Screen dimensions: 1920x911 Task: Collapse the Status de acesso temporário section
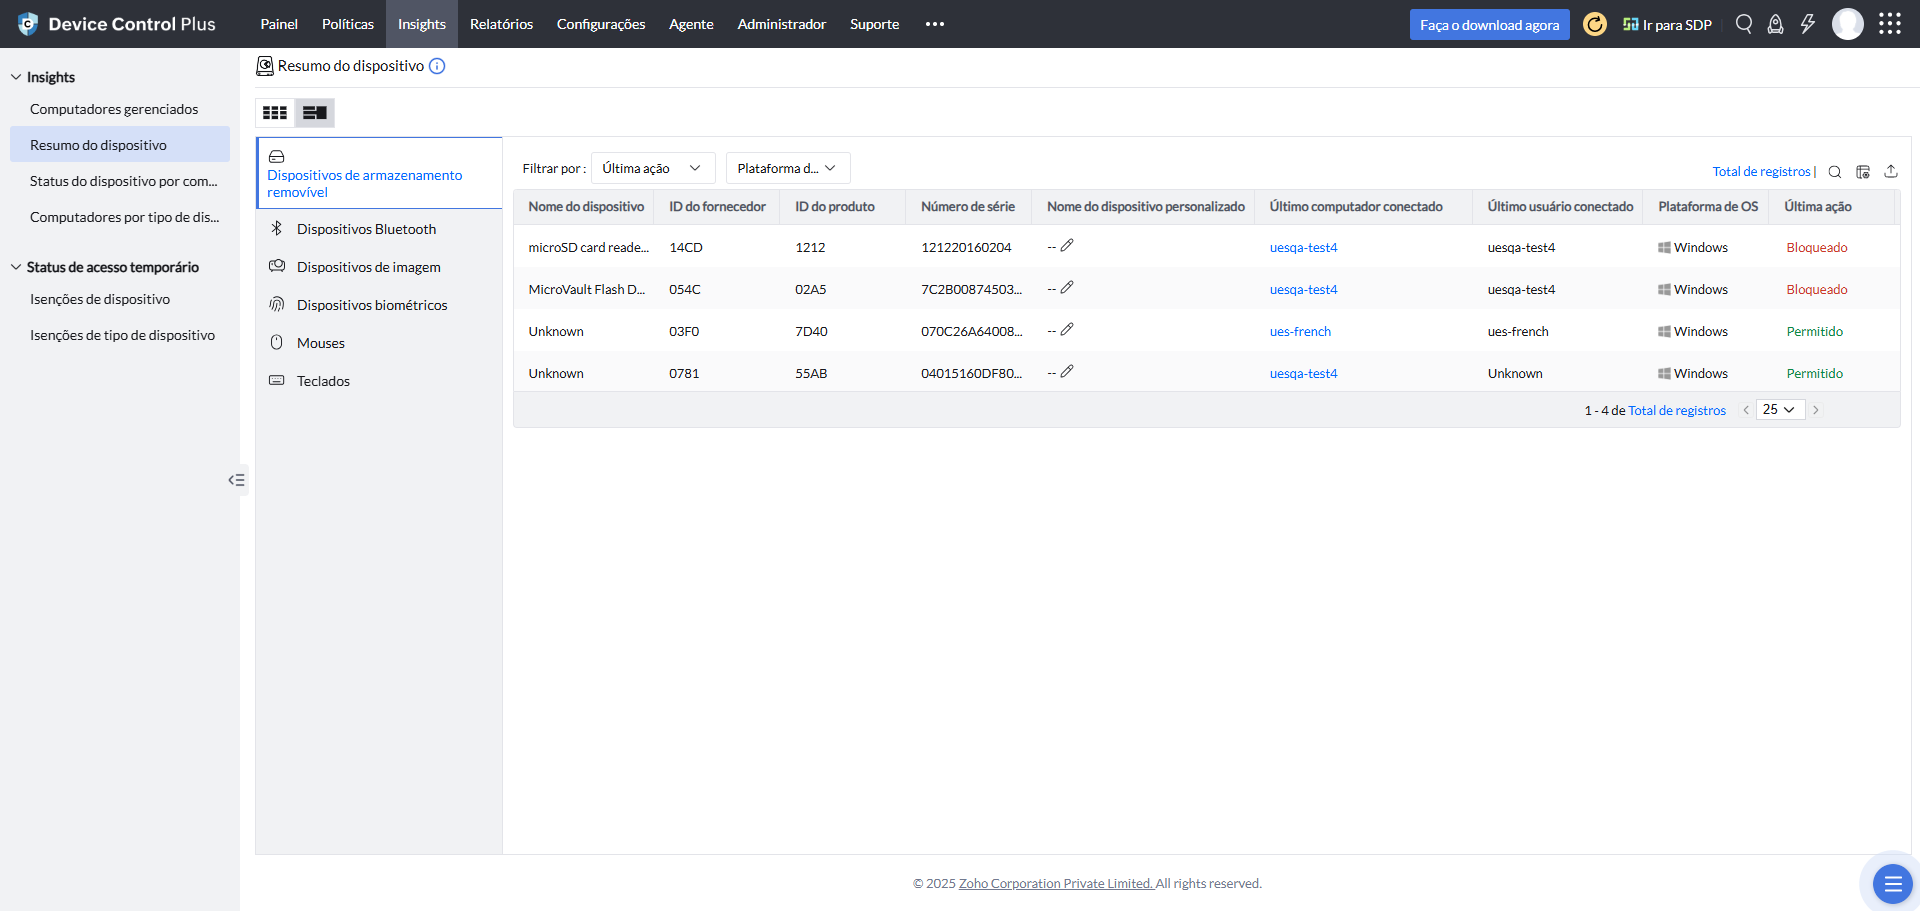16,267
